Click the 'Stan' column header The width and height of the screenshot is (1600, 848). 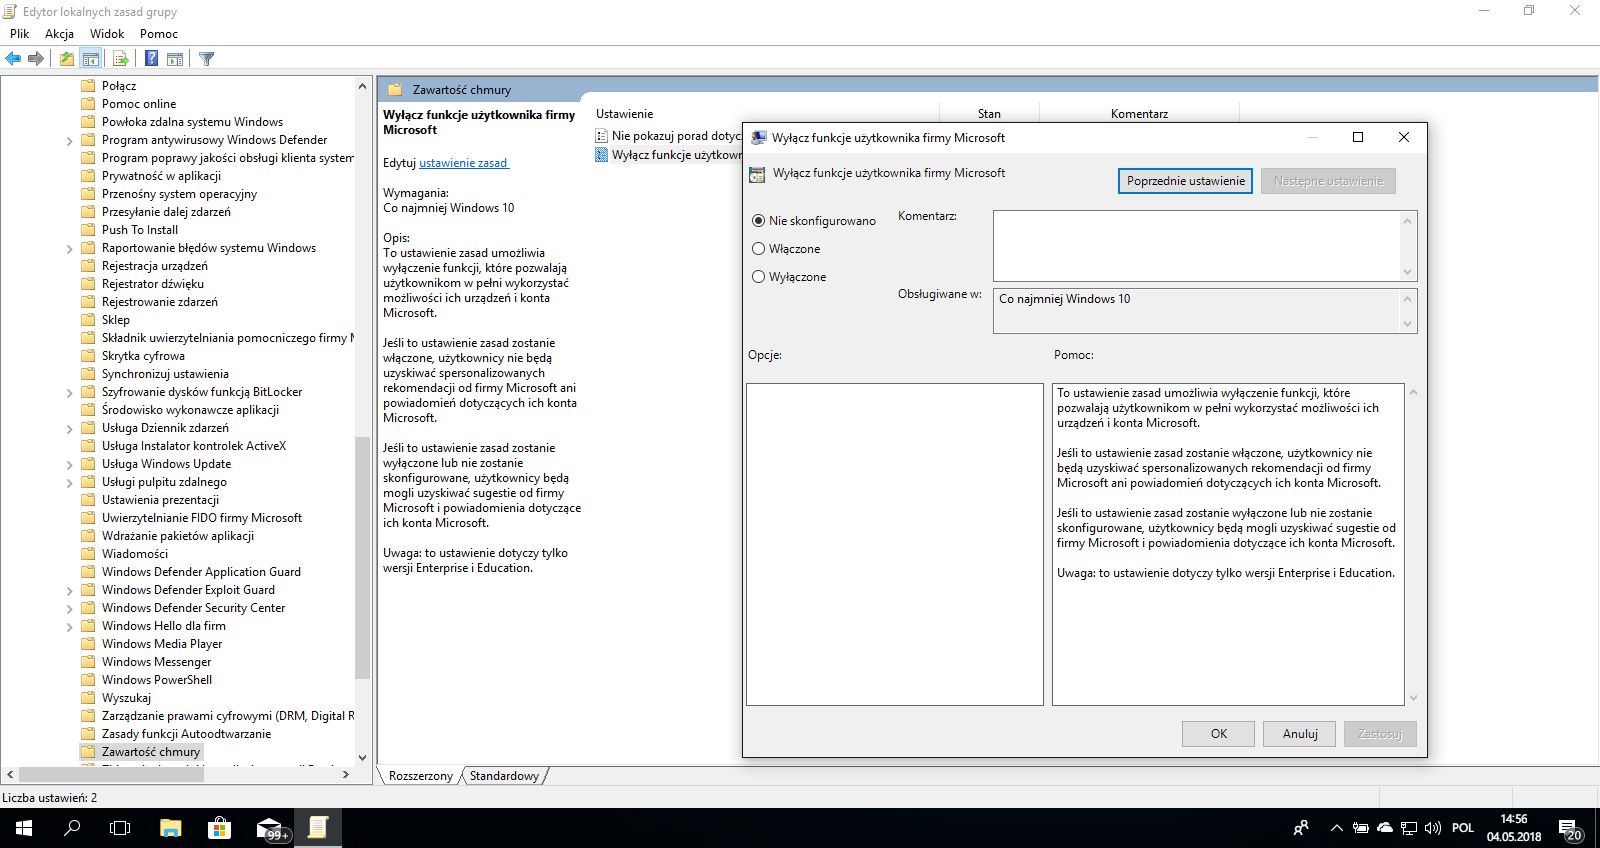(x=989, y=114)
